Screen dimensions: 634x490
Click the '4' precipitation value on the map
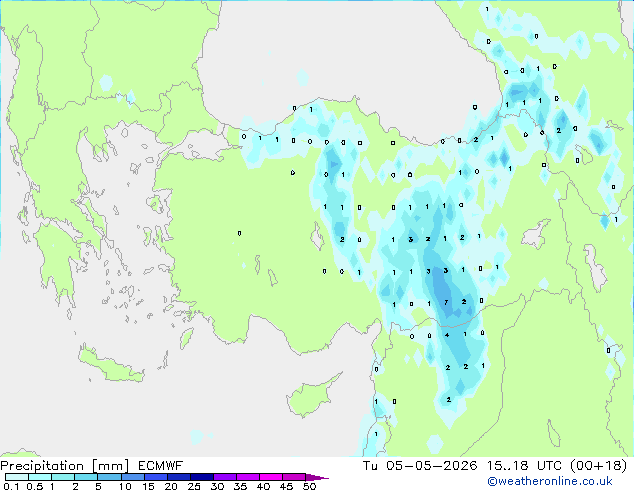click(x=447, y=335)
